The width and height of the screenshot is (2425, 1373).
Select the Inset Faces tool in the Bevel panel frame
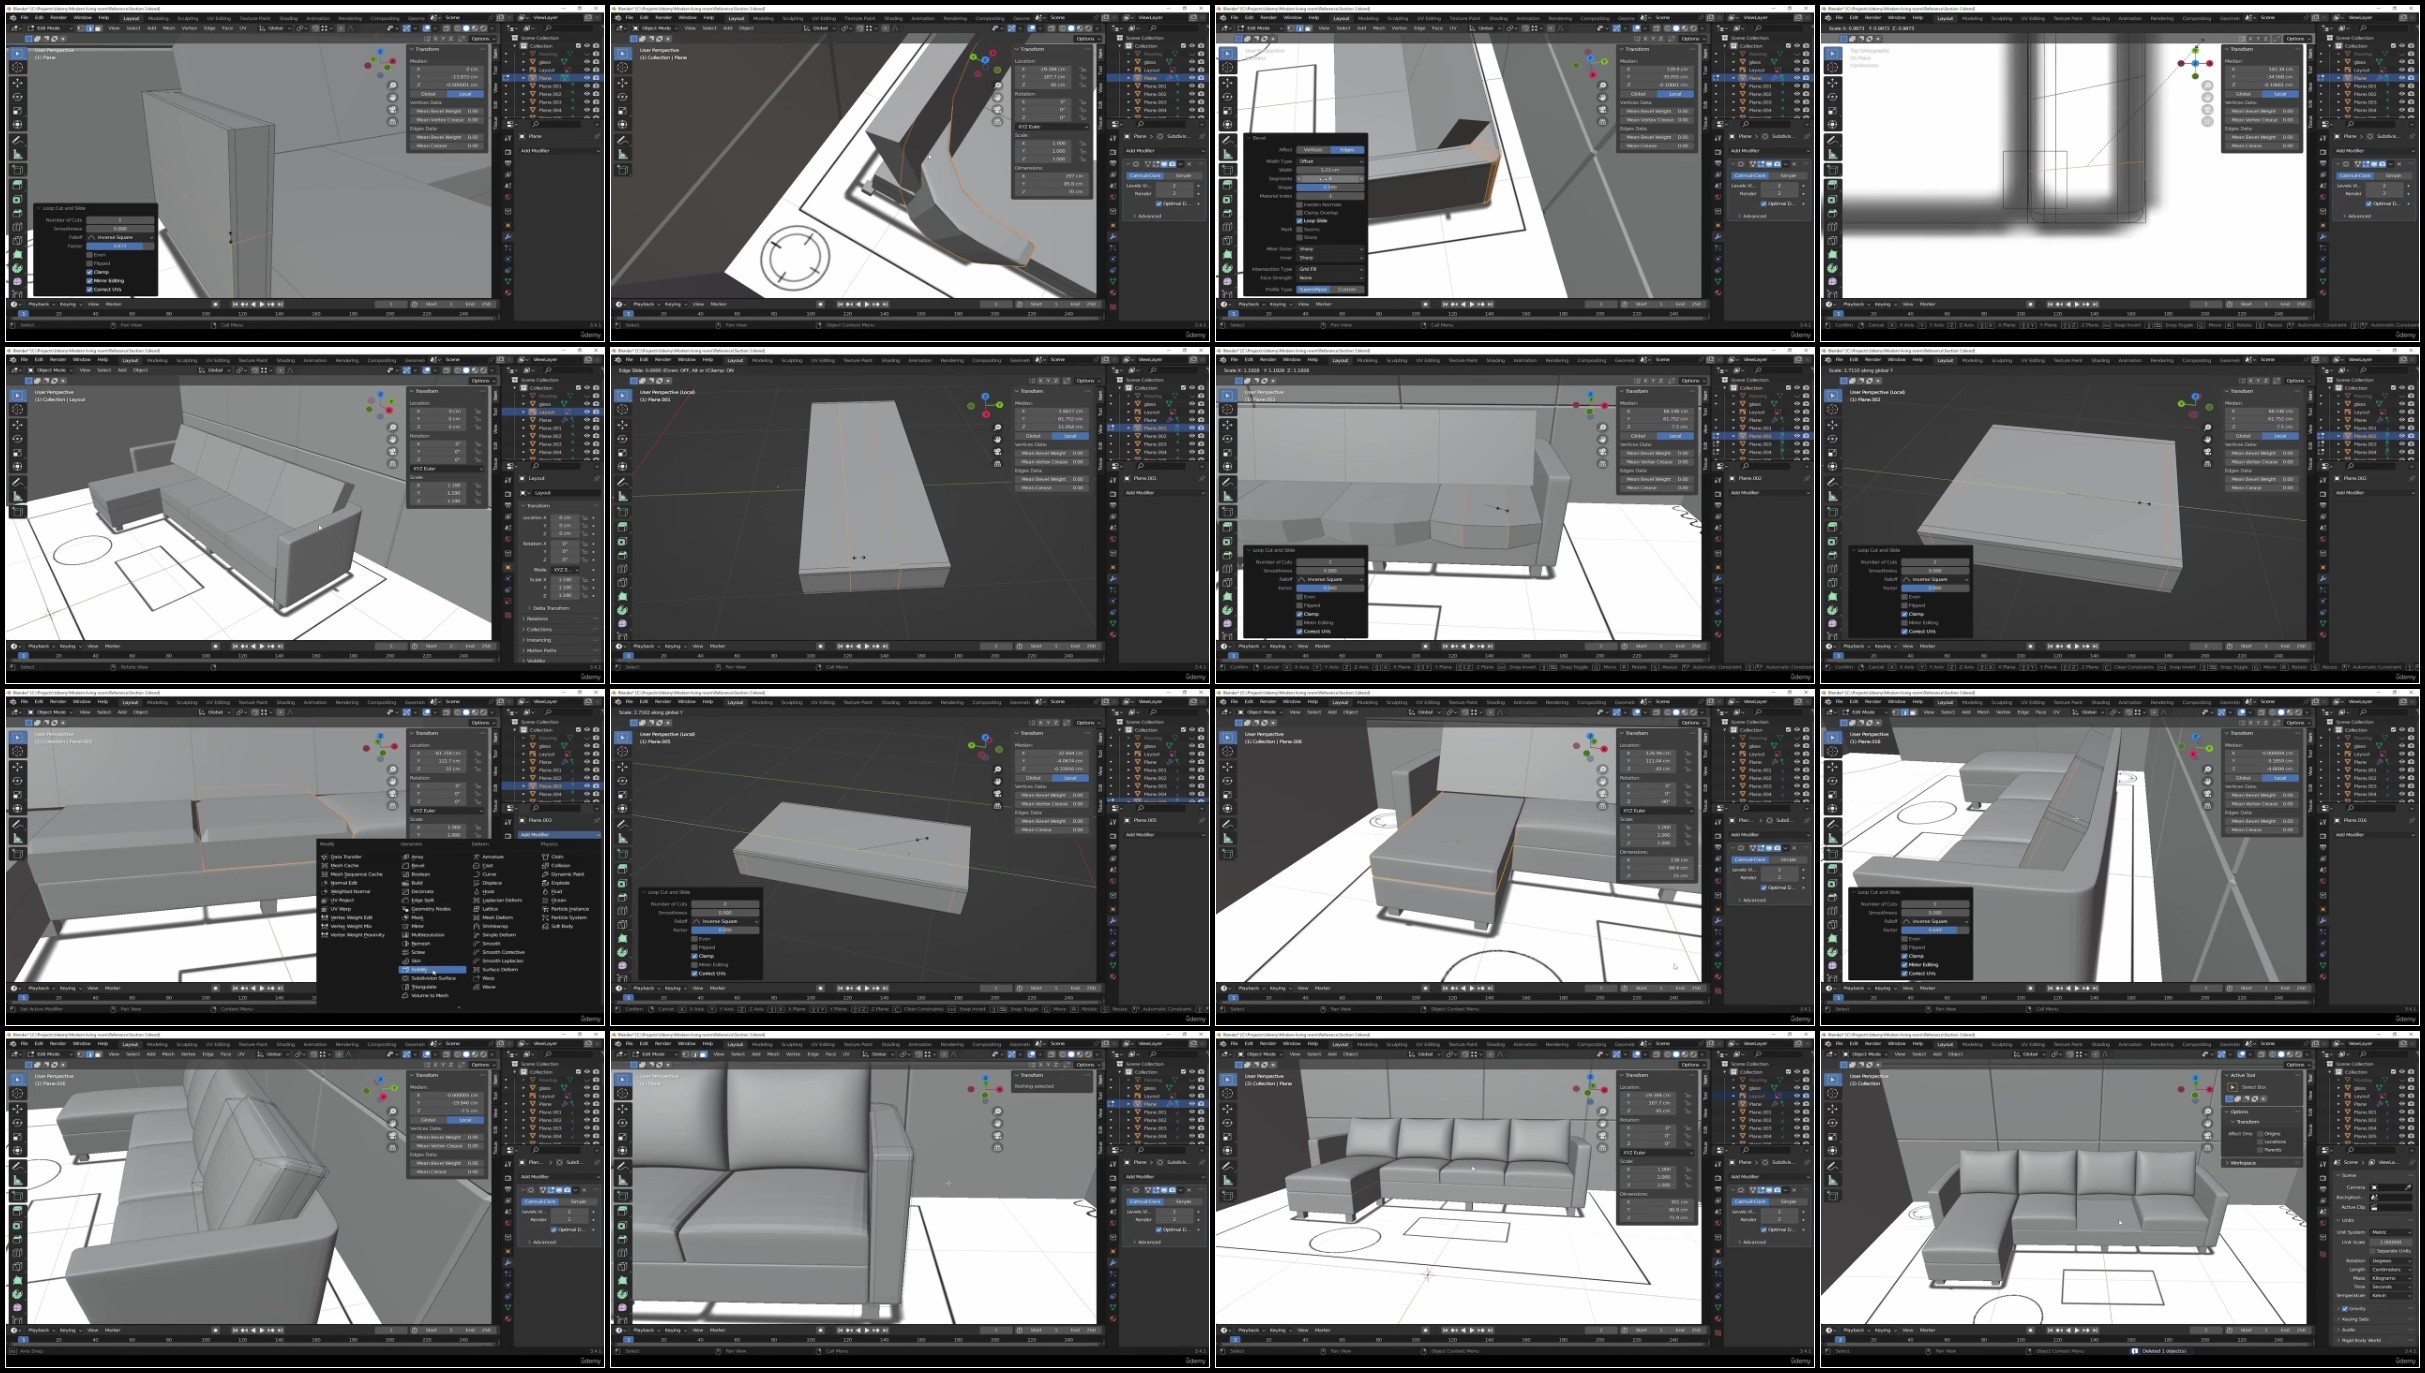point(1227,199)
